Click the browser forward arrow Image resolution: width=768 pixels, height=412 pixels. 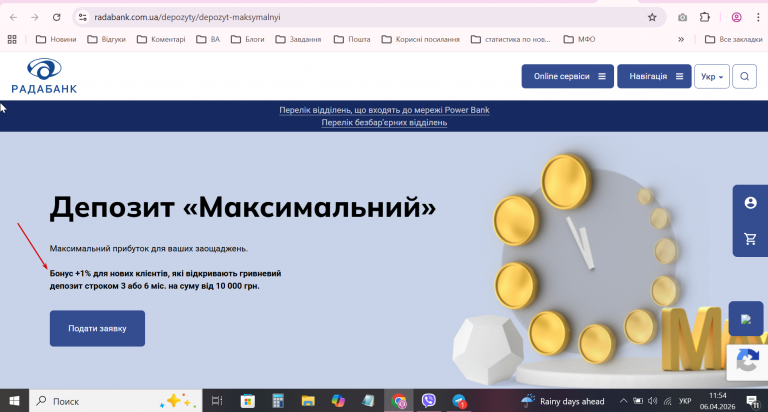click(35, 17)
